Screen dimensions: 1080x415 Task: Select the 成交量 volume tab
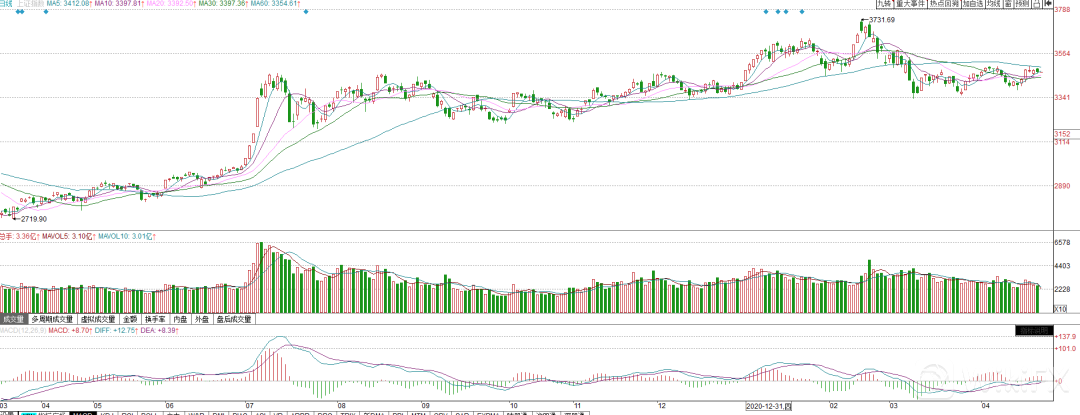point(14,320)
